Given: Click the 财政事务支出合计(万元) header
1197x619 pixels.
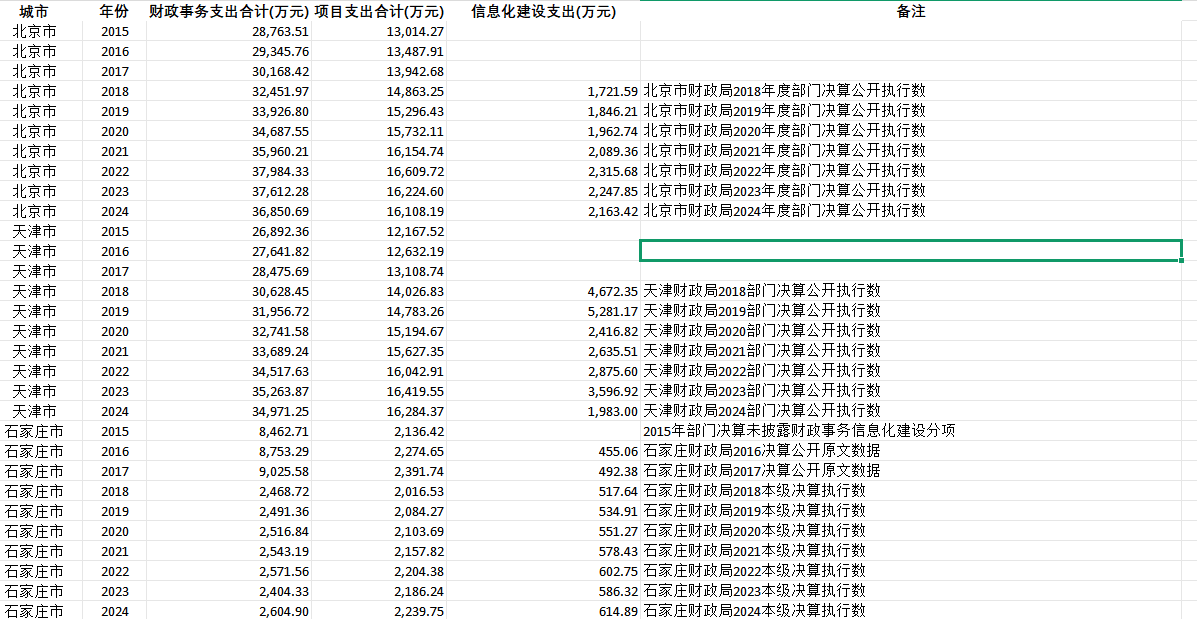Looking at the screenshot, I should pyautogui.click(x=229, y=11).
